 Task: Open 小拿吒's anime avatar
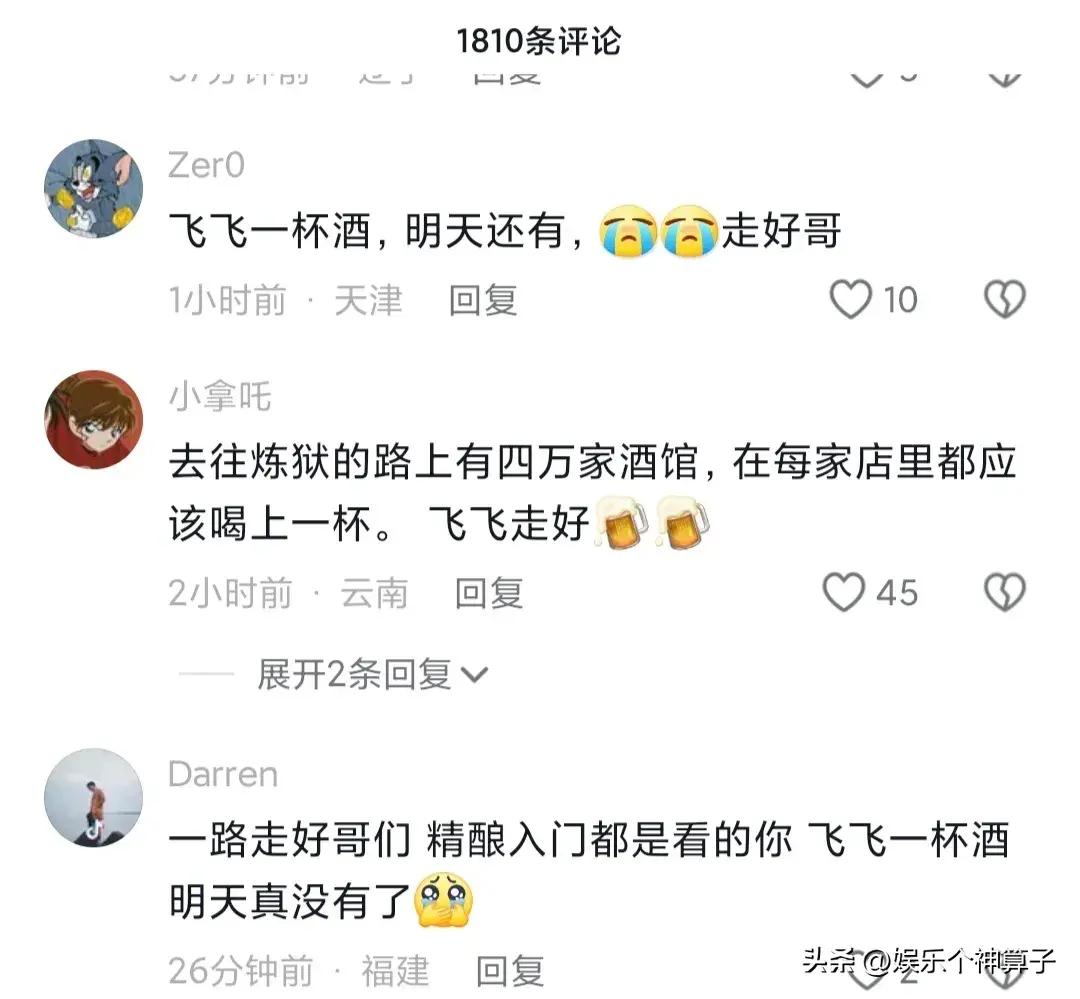coord(94,420)
